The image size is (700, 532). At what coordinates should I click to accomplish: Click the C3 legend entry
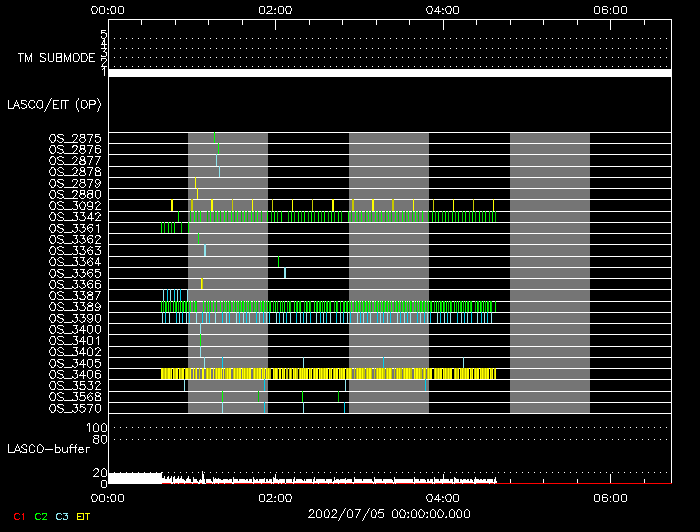click(62, 516)
